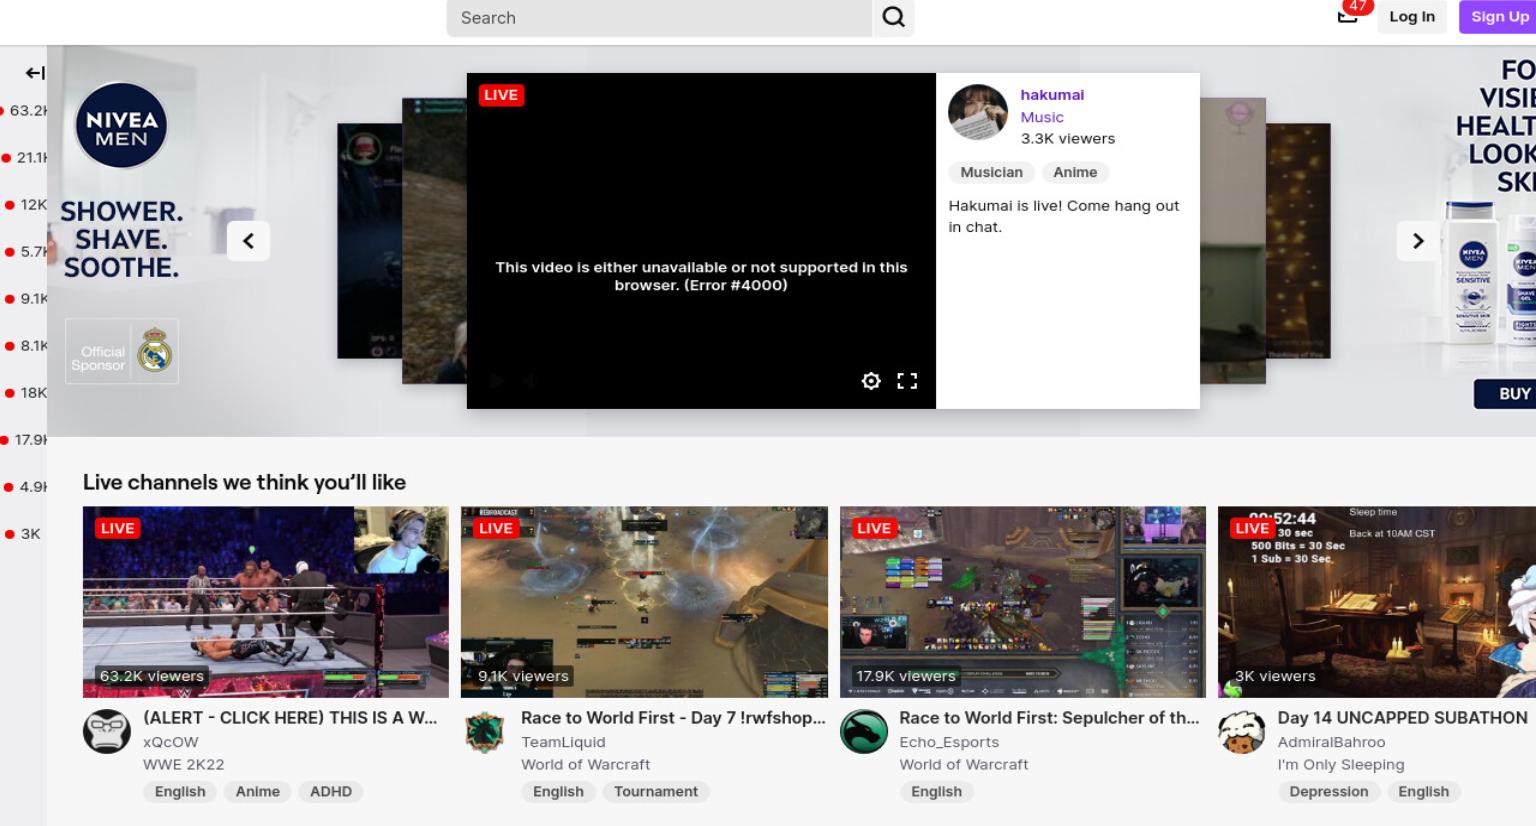Click the search magnifier button
The image size is (1536, 826).
pos(893,17)
